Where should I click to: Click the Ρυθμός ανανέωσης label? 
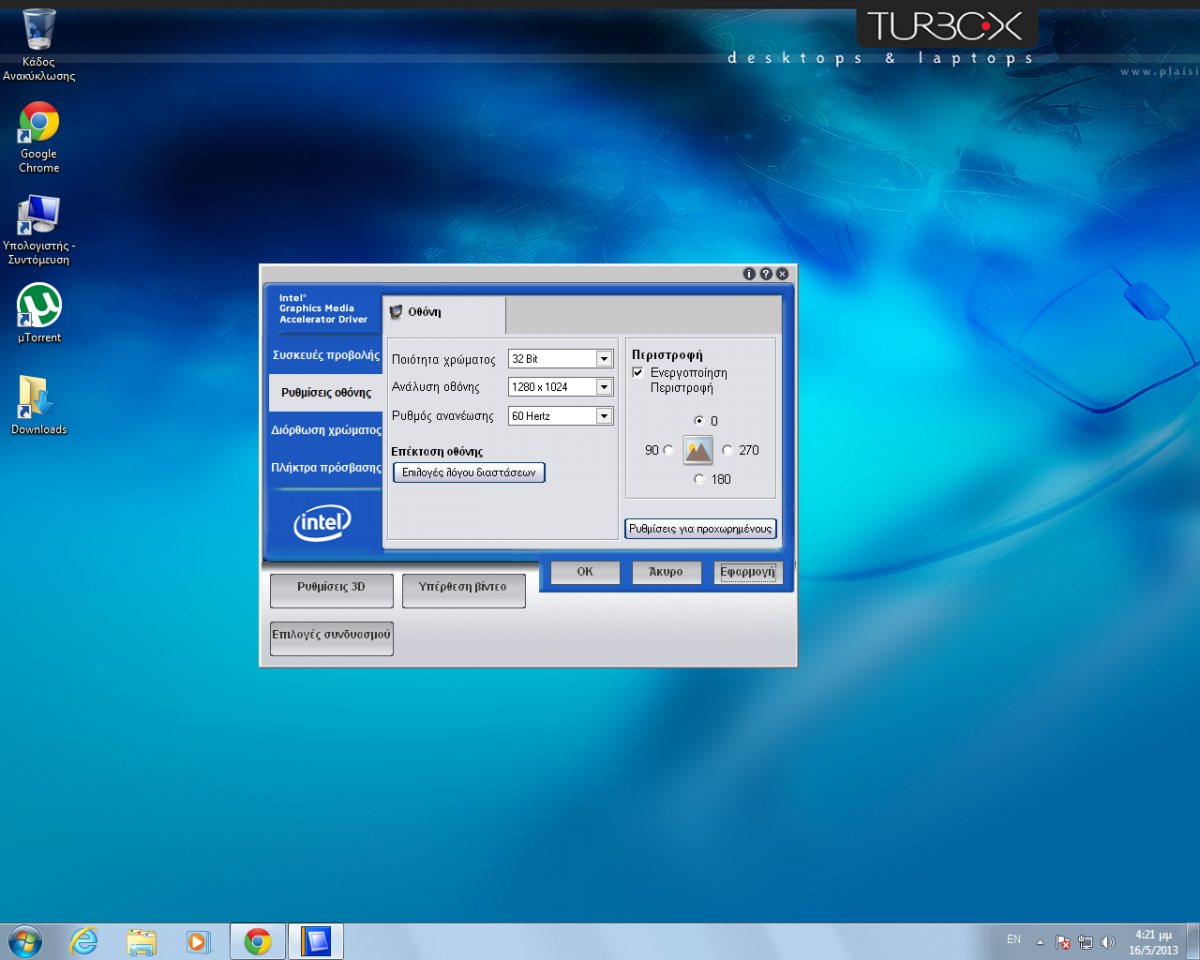tap(443, 416)
